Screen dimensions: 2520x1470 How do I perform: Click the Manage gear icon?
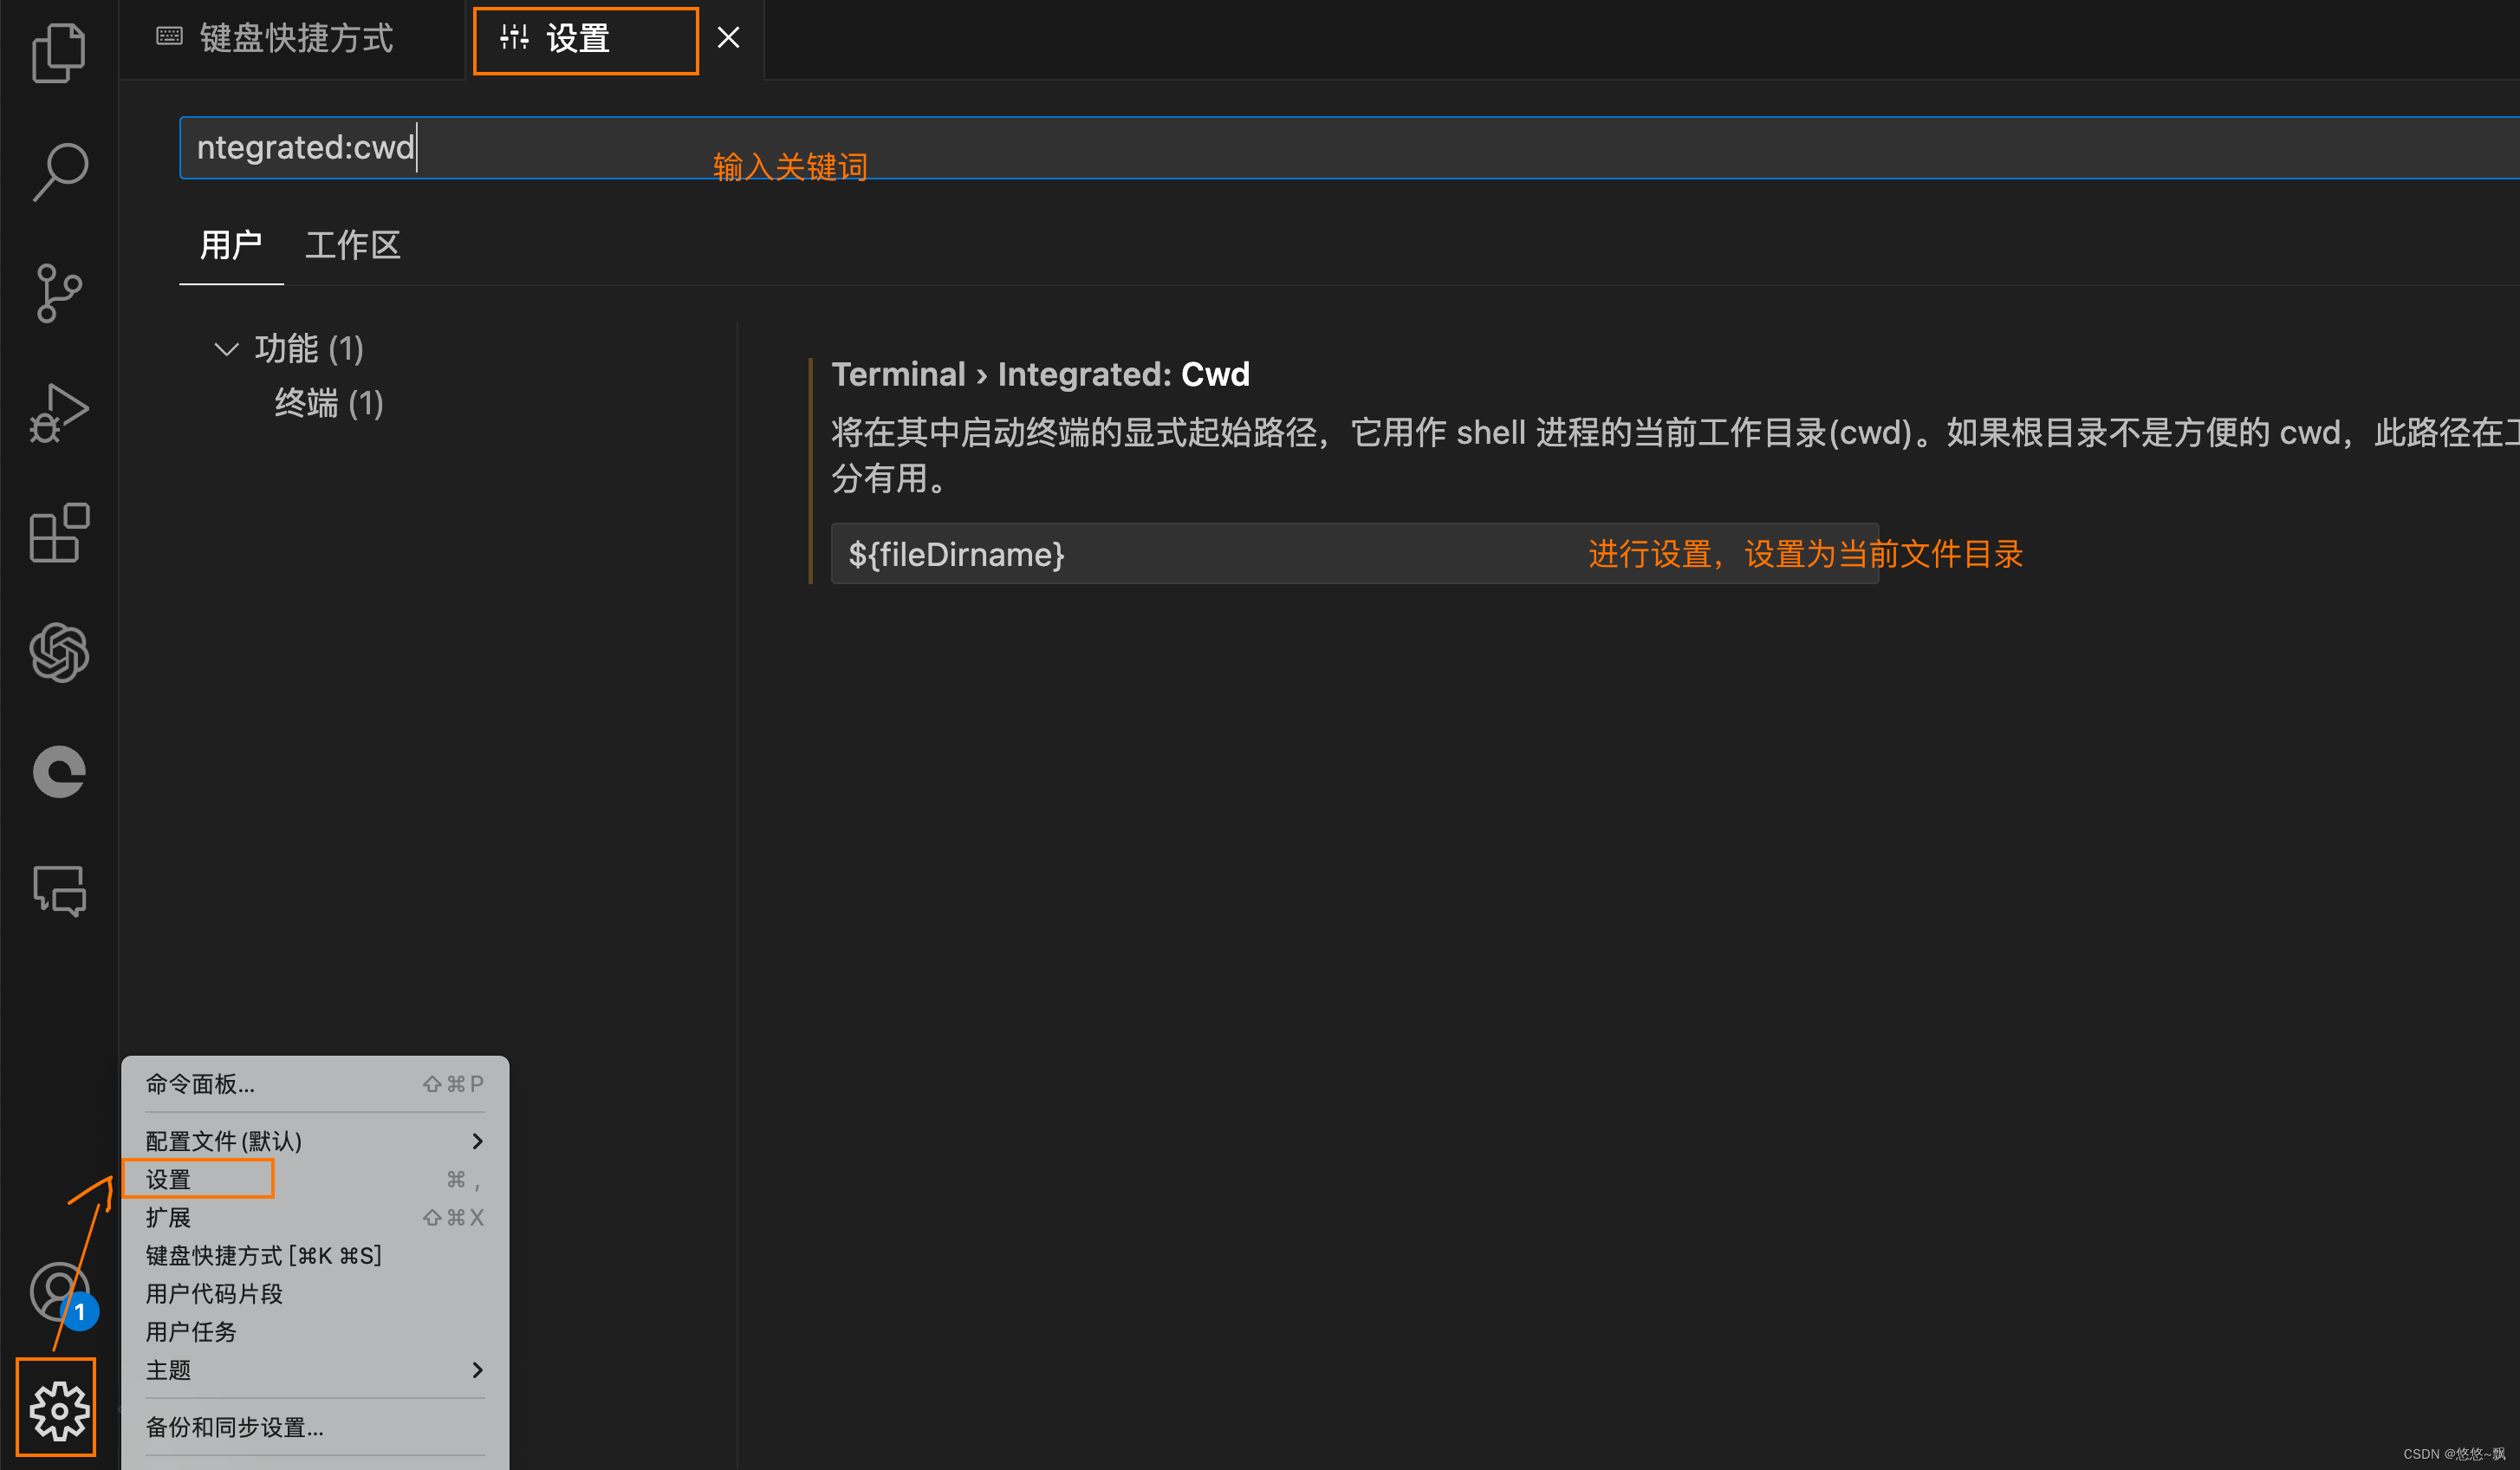point(58,1410)
